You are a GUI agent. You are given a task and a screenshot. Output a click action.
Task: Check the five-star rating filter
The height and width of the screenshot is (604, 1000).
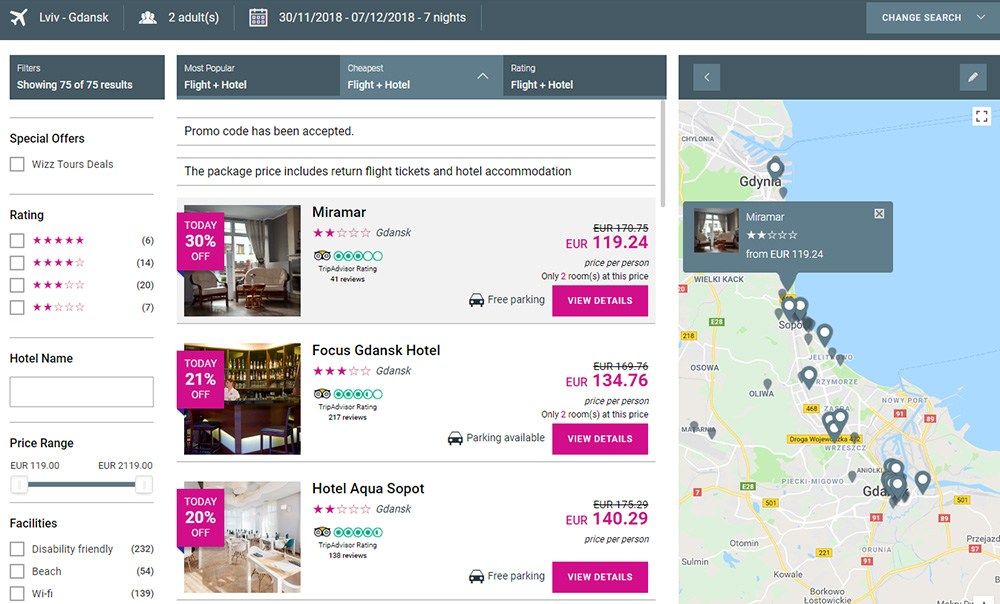click(17, 241)
